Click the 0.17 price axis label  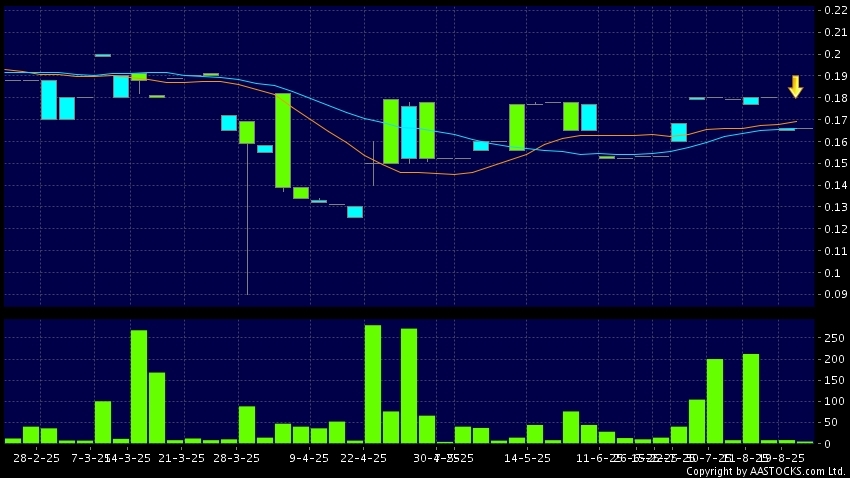click(835, 120)
